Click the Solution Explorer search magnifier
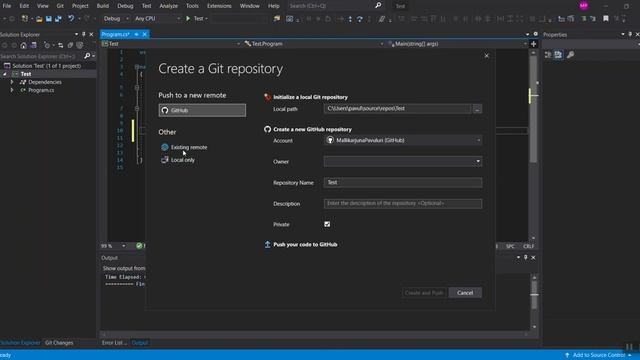 87,56
